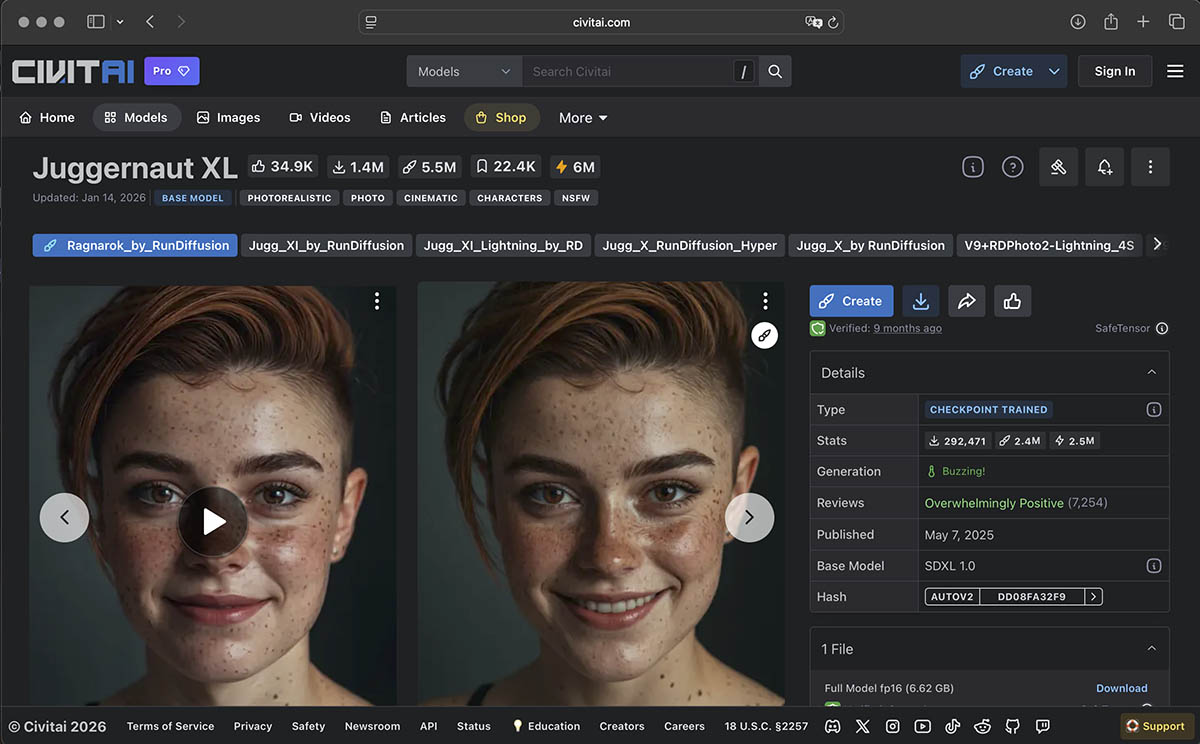Screen dimensions: 1200x744
Task: Click the Sign In button
Action: 1114,71
